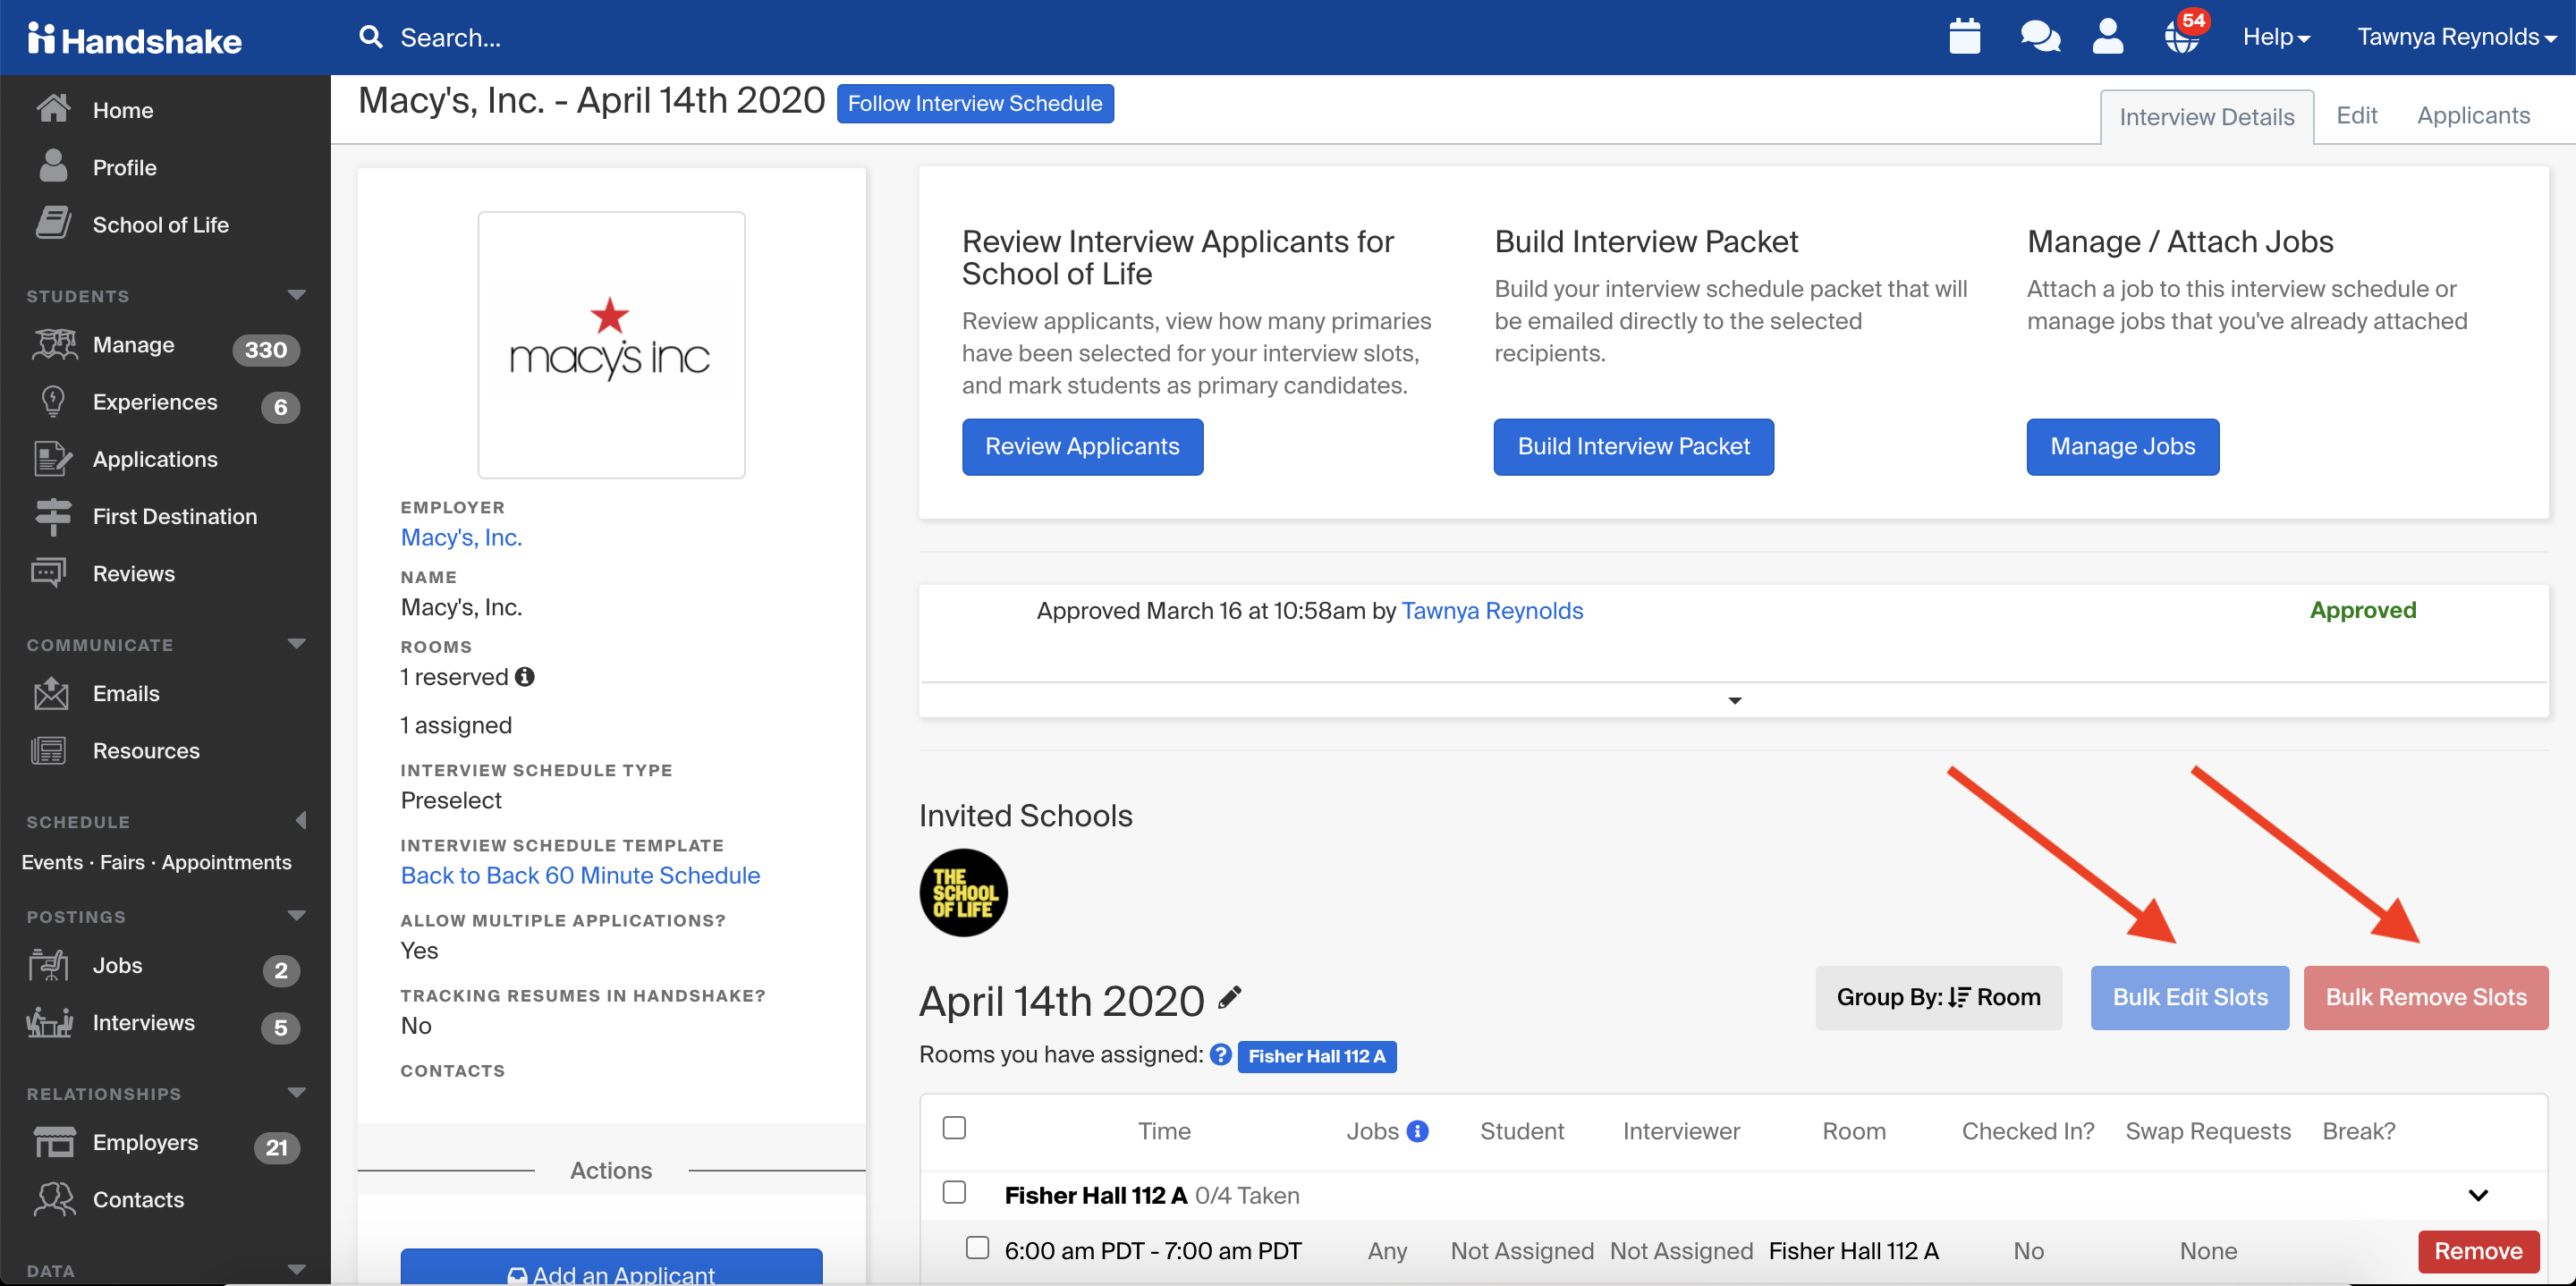Click Add an Applicant button
The width and height of the screenshot is (2576, 1286).
(x=611, y=1268)
